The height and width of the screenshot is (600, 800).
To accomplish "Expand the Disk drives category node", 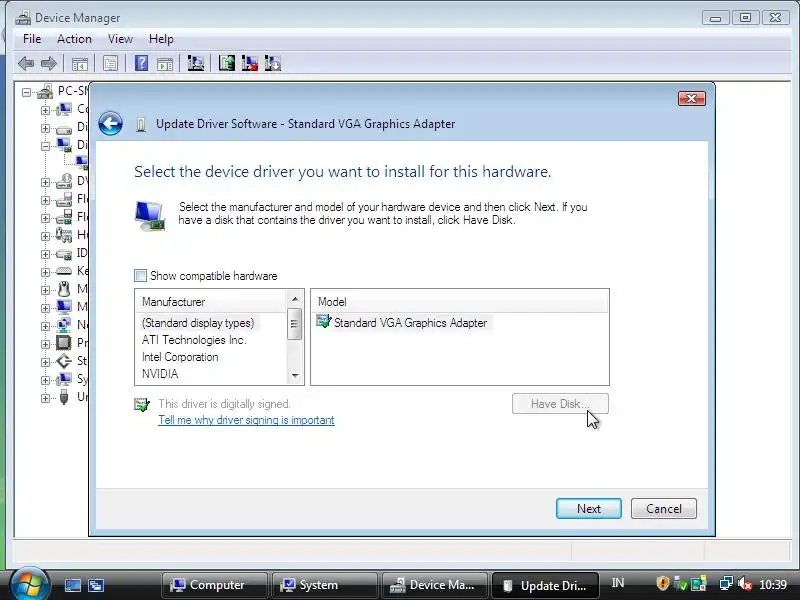I will pyautogui.click(x=45, y=128).
